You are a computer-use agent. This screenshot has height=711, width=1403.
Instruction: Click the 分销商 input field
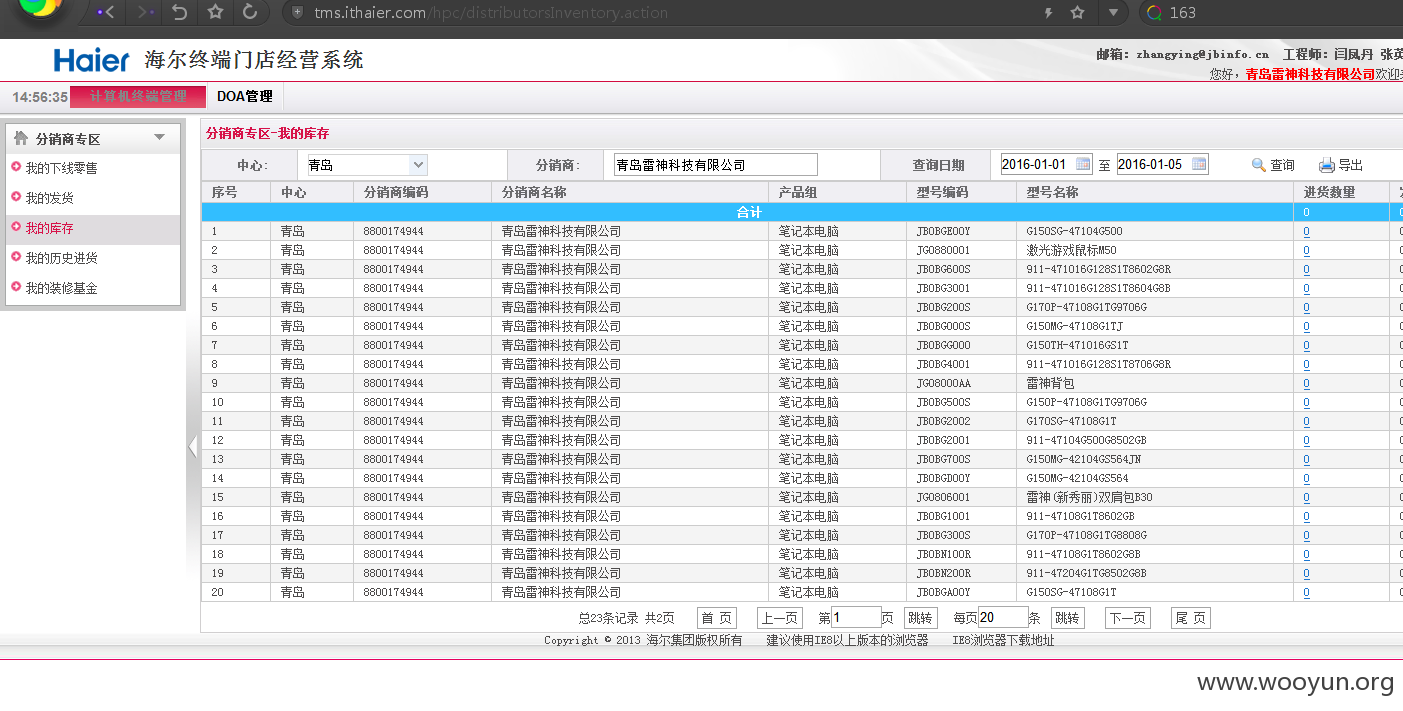(x=715, y=165)
